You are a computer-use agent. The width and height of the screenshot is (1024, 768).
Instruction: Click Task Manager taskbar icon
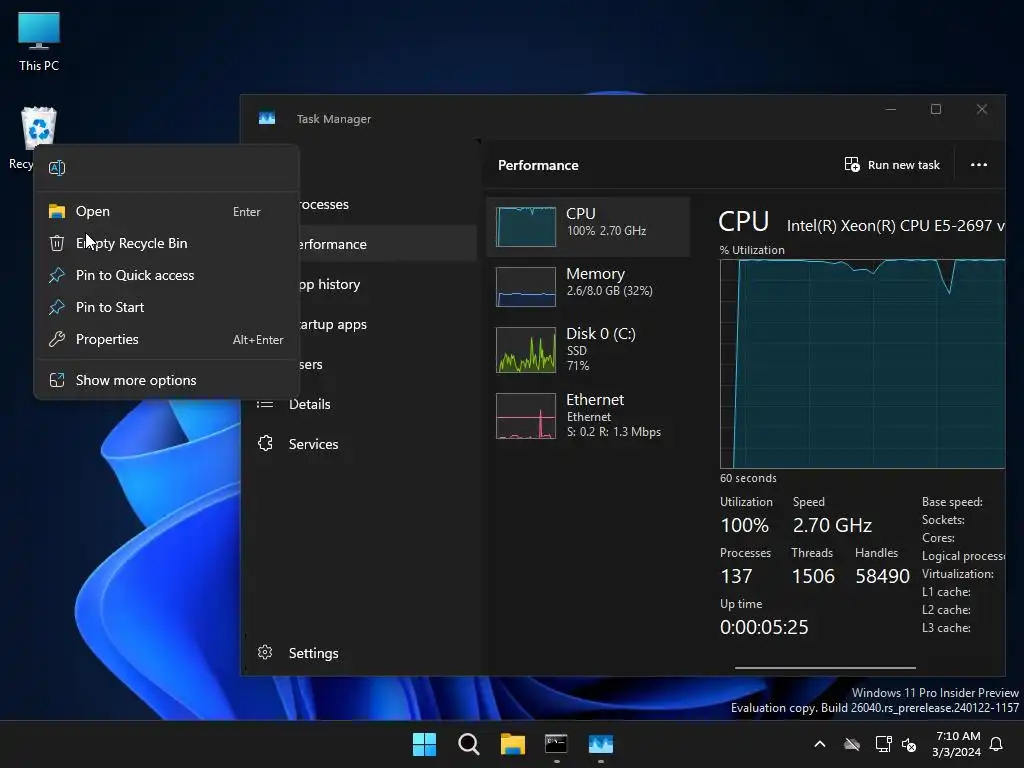(x=601, y=744)
